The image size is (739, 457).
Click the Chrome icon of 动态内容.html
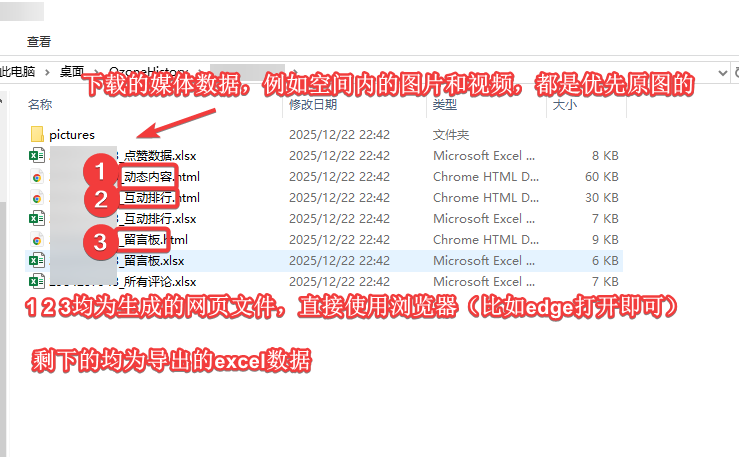pos(37,176)
